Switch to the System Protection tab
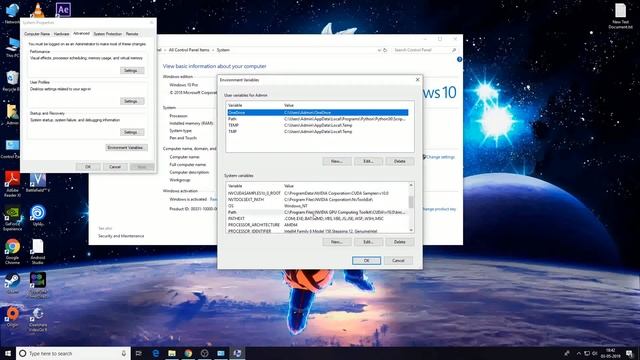The height and width of the screenshot is (360, 640). pos(108,34)
